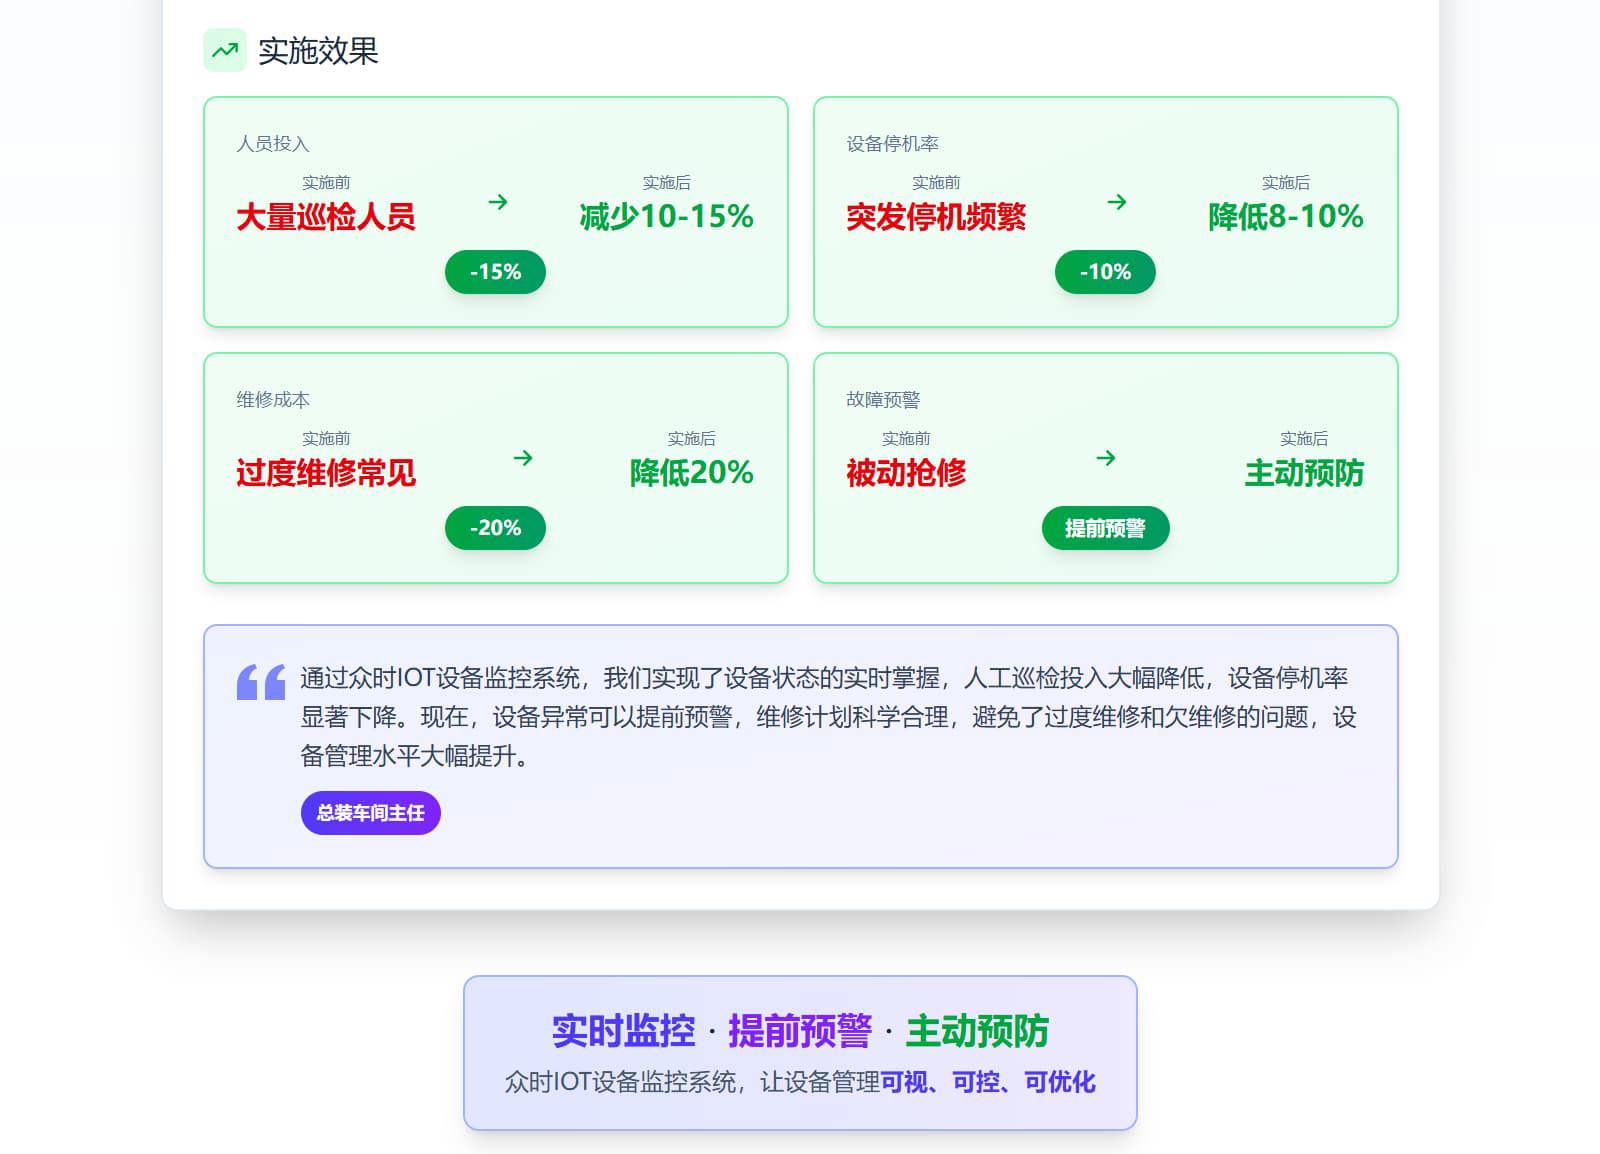Click the green 减少10-15% result text
The height and width of the screenshot is (1154, 1600).
[666, 217]
